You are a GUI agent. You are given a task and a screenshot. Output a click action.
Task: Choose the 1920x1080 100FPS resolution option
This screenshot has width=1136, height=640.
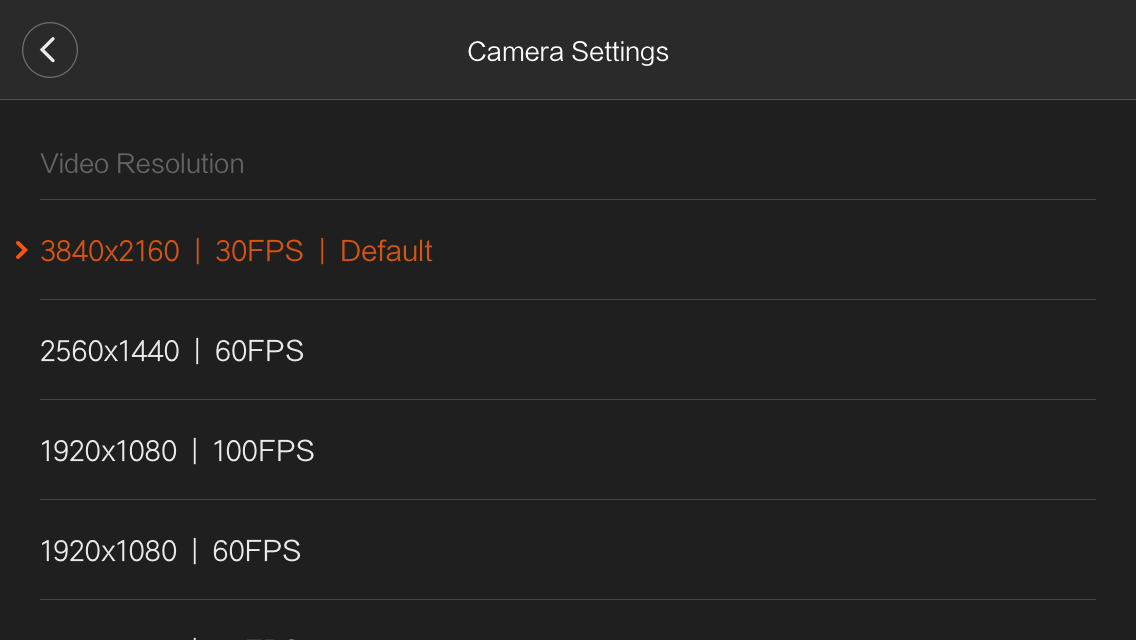click(568, 451)
